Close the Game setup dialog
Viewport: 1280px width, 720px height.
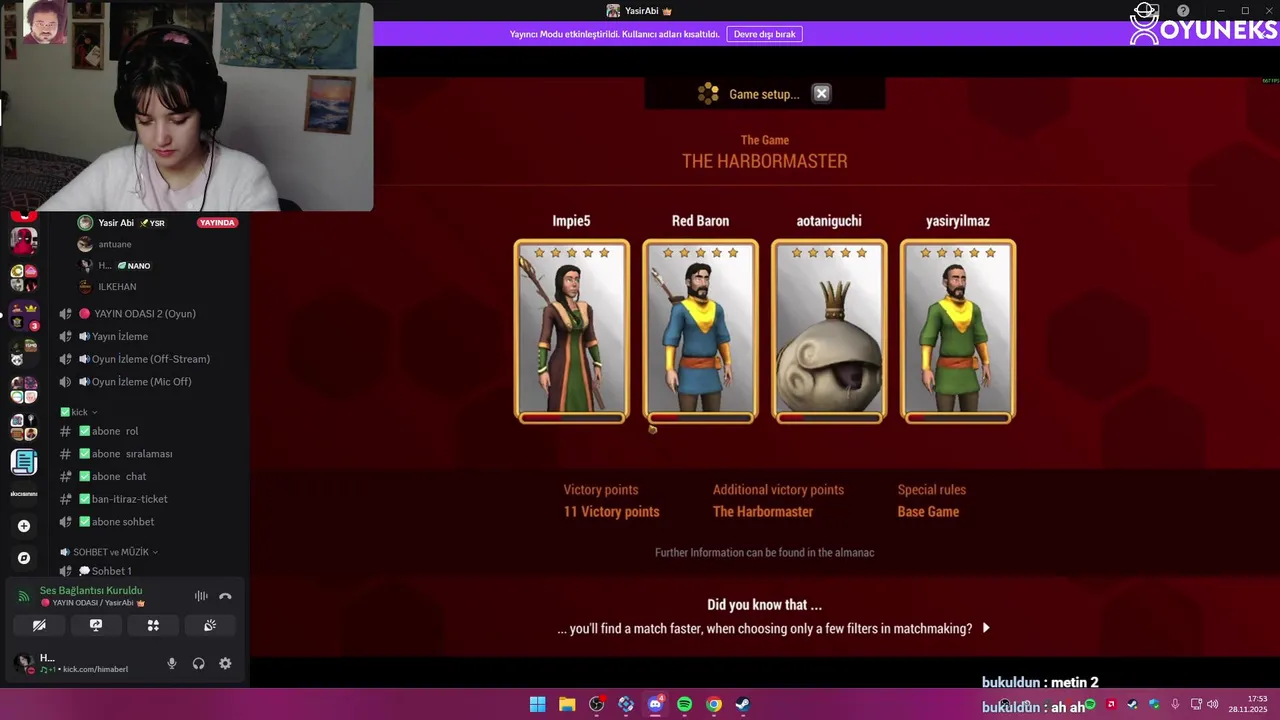(821, 93)
